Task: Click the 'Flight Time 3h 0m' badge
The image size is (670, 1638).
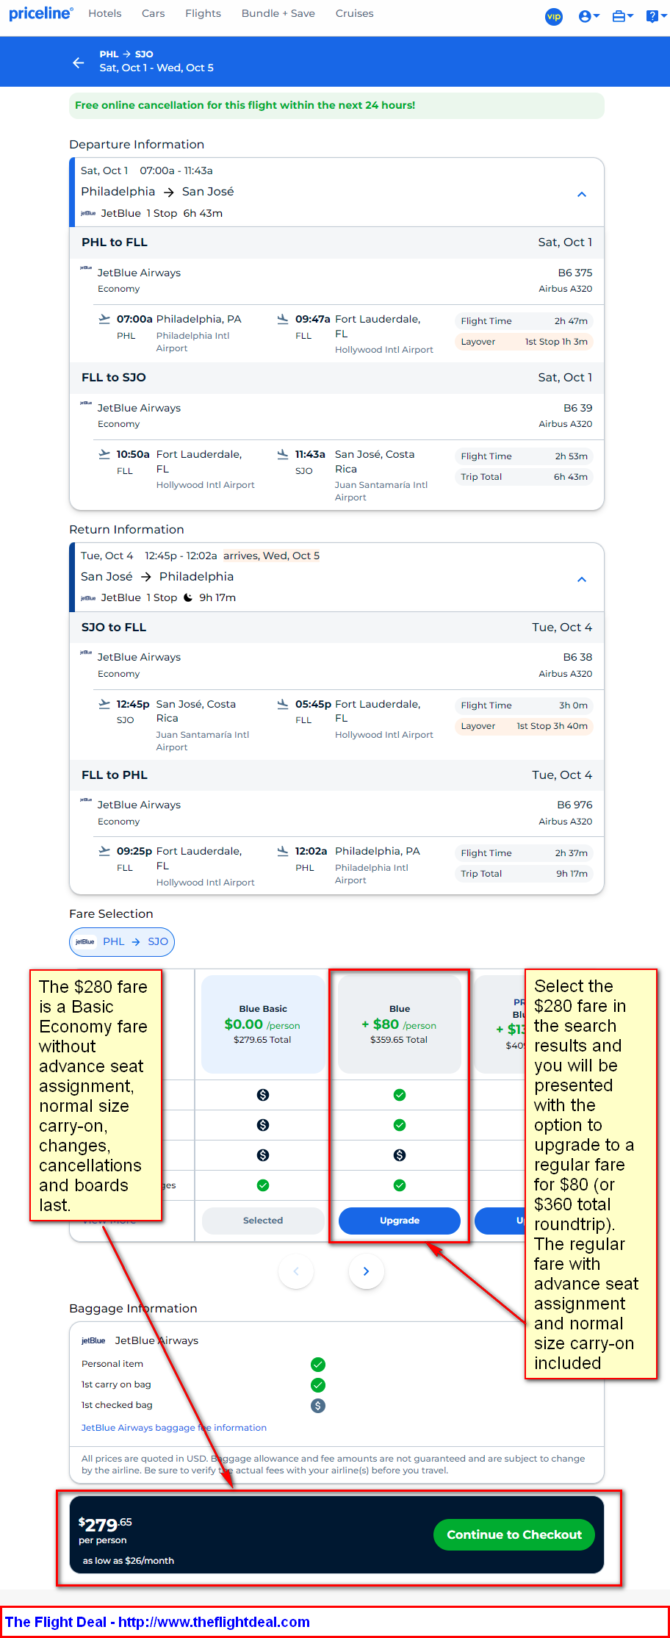Action: click(524, 705)
